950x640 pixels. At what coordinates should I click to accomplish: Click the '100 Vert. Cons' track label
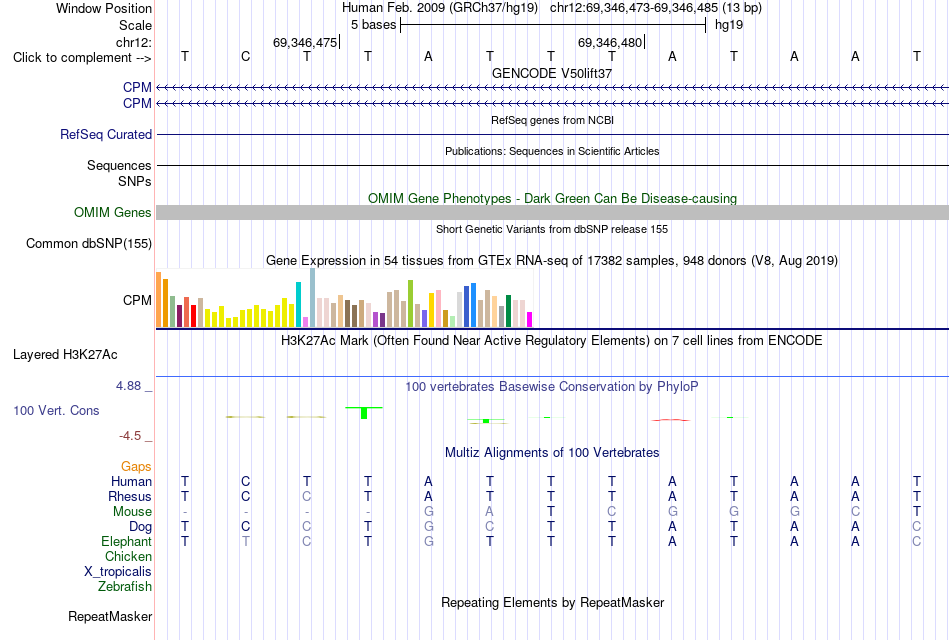click(x=56, y=410)
